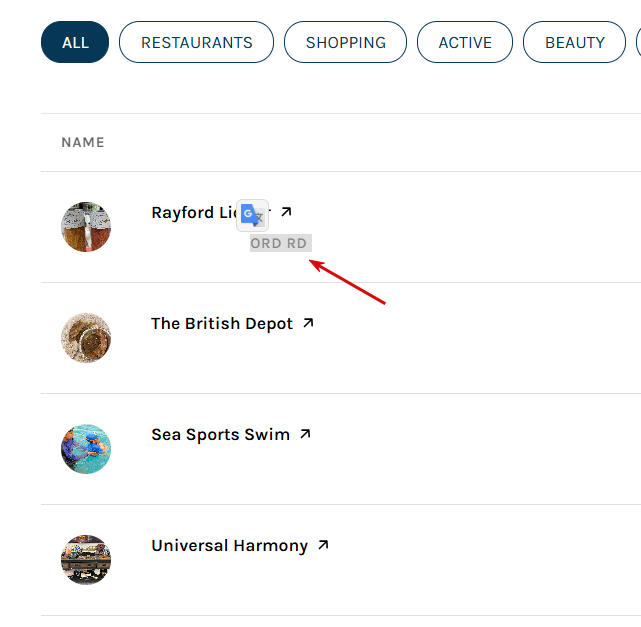Go to Universal Harmony business page
The image size is (641, 627).
point(230,546)
